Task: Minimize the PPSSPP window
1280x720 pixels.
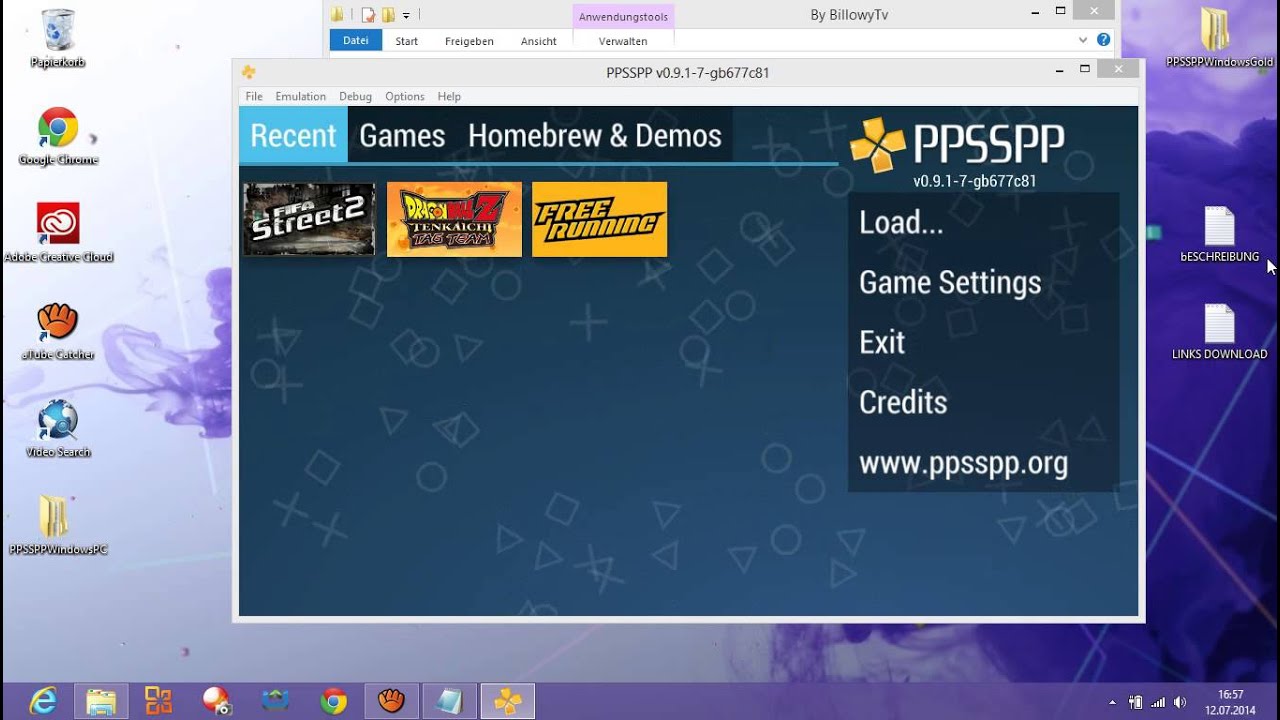Action: point(1059,70)
